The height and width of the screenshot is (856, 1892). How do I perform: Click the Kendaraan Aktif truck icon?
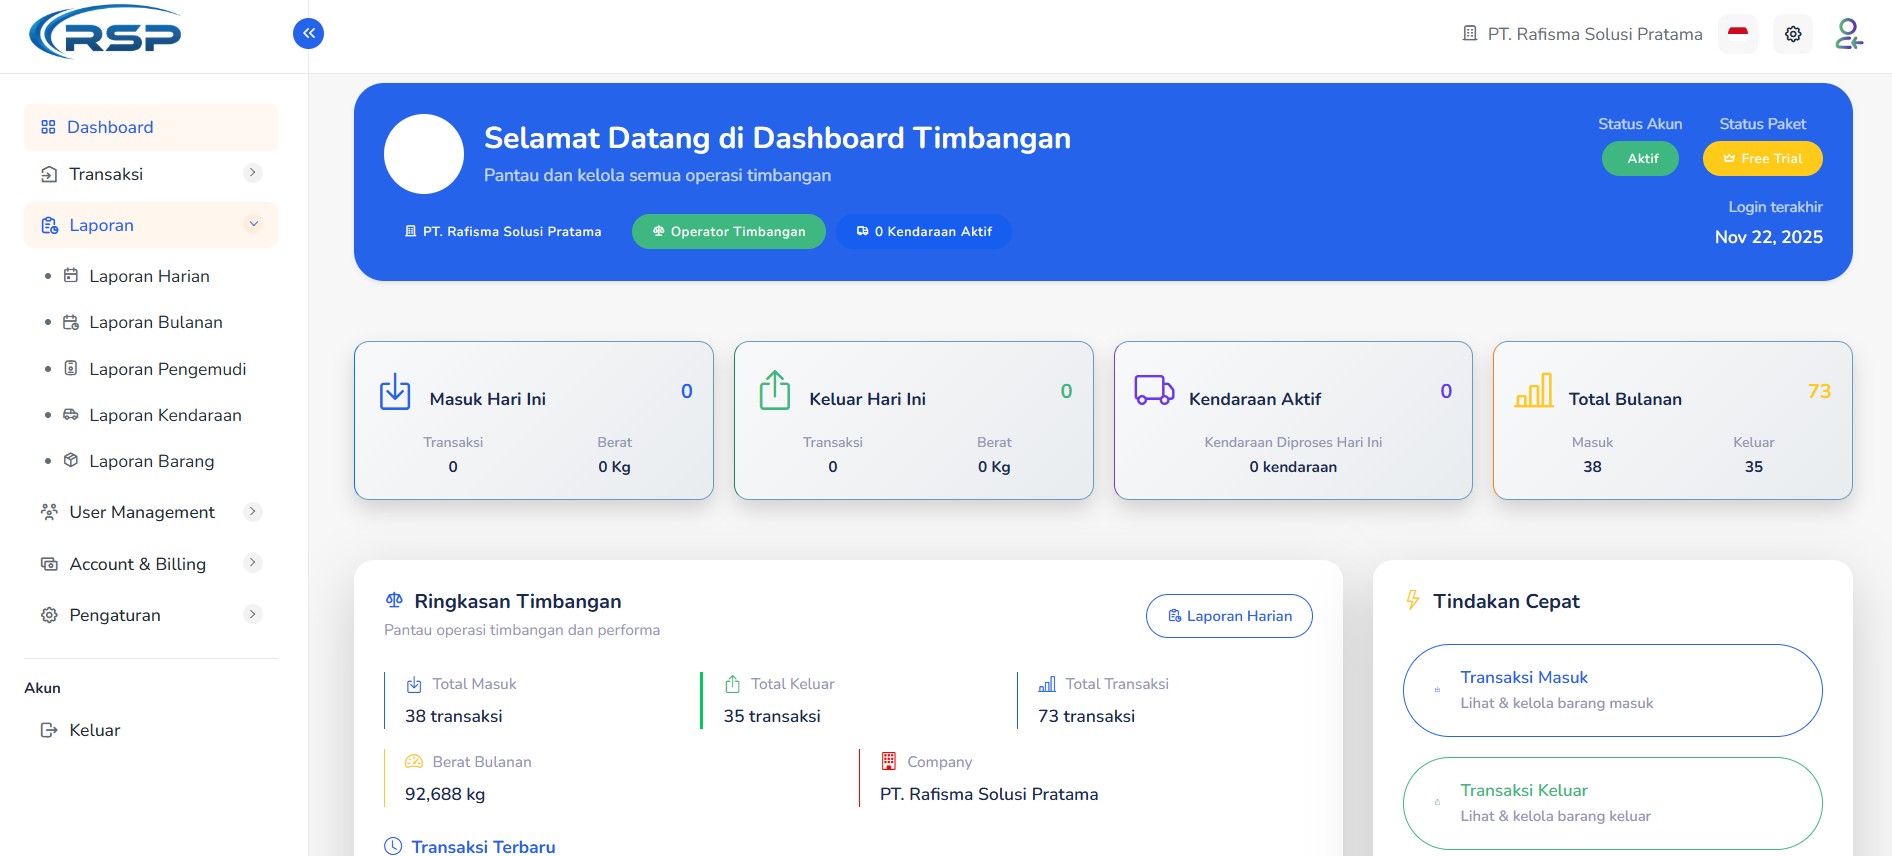point(1154,390)
